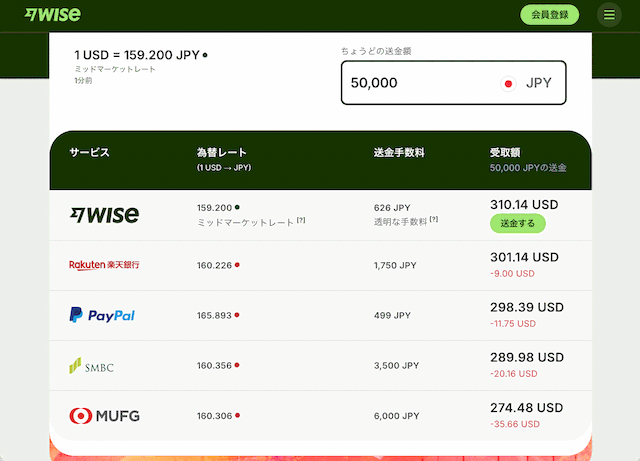Click the -35.66 USD difference
The image size is (640, 461).
(x=515, y=424)
